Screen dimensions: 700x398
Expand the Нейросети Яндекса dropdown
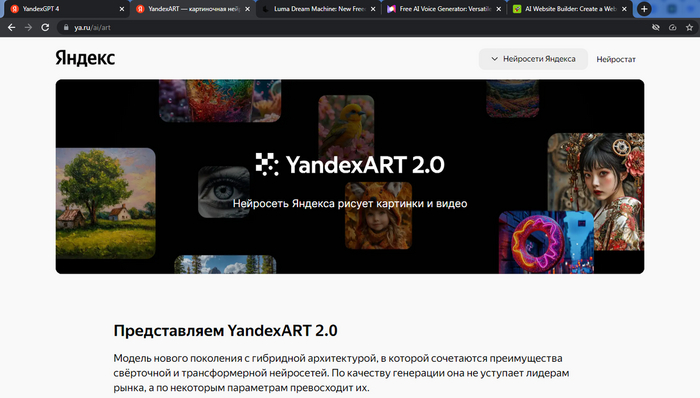pyautogui.click(x=533, y=59)
